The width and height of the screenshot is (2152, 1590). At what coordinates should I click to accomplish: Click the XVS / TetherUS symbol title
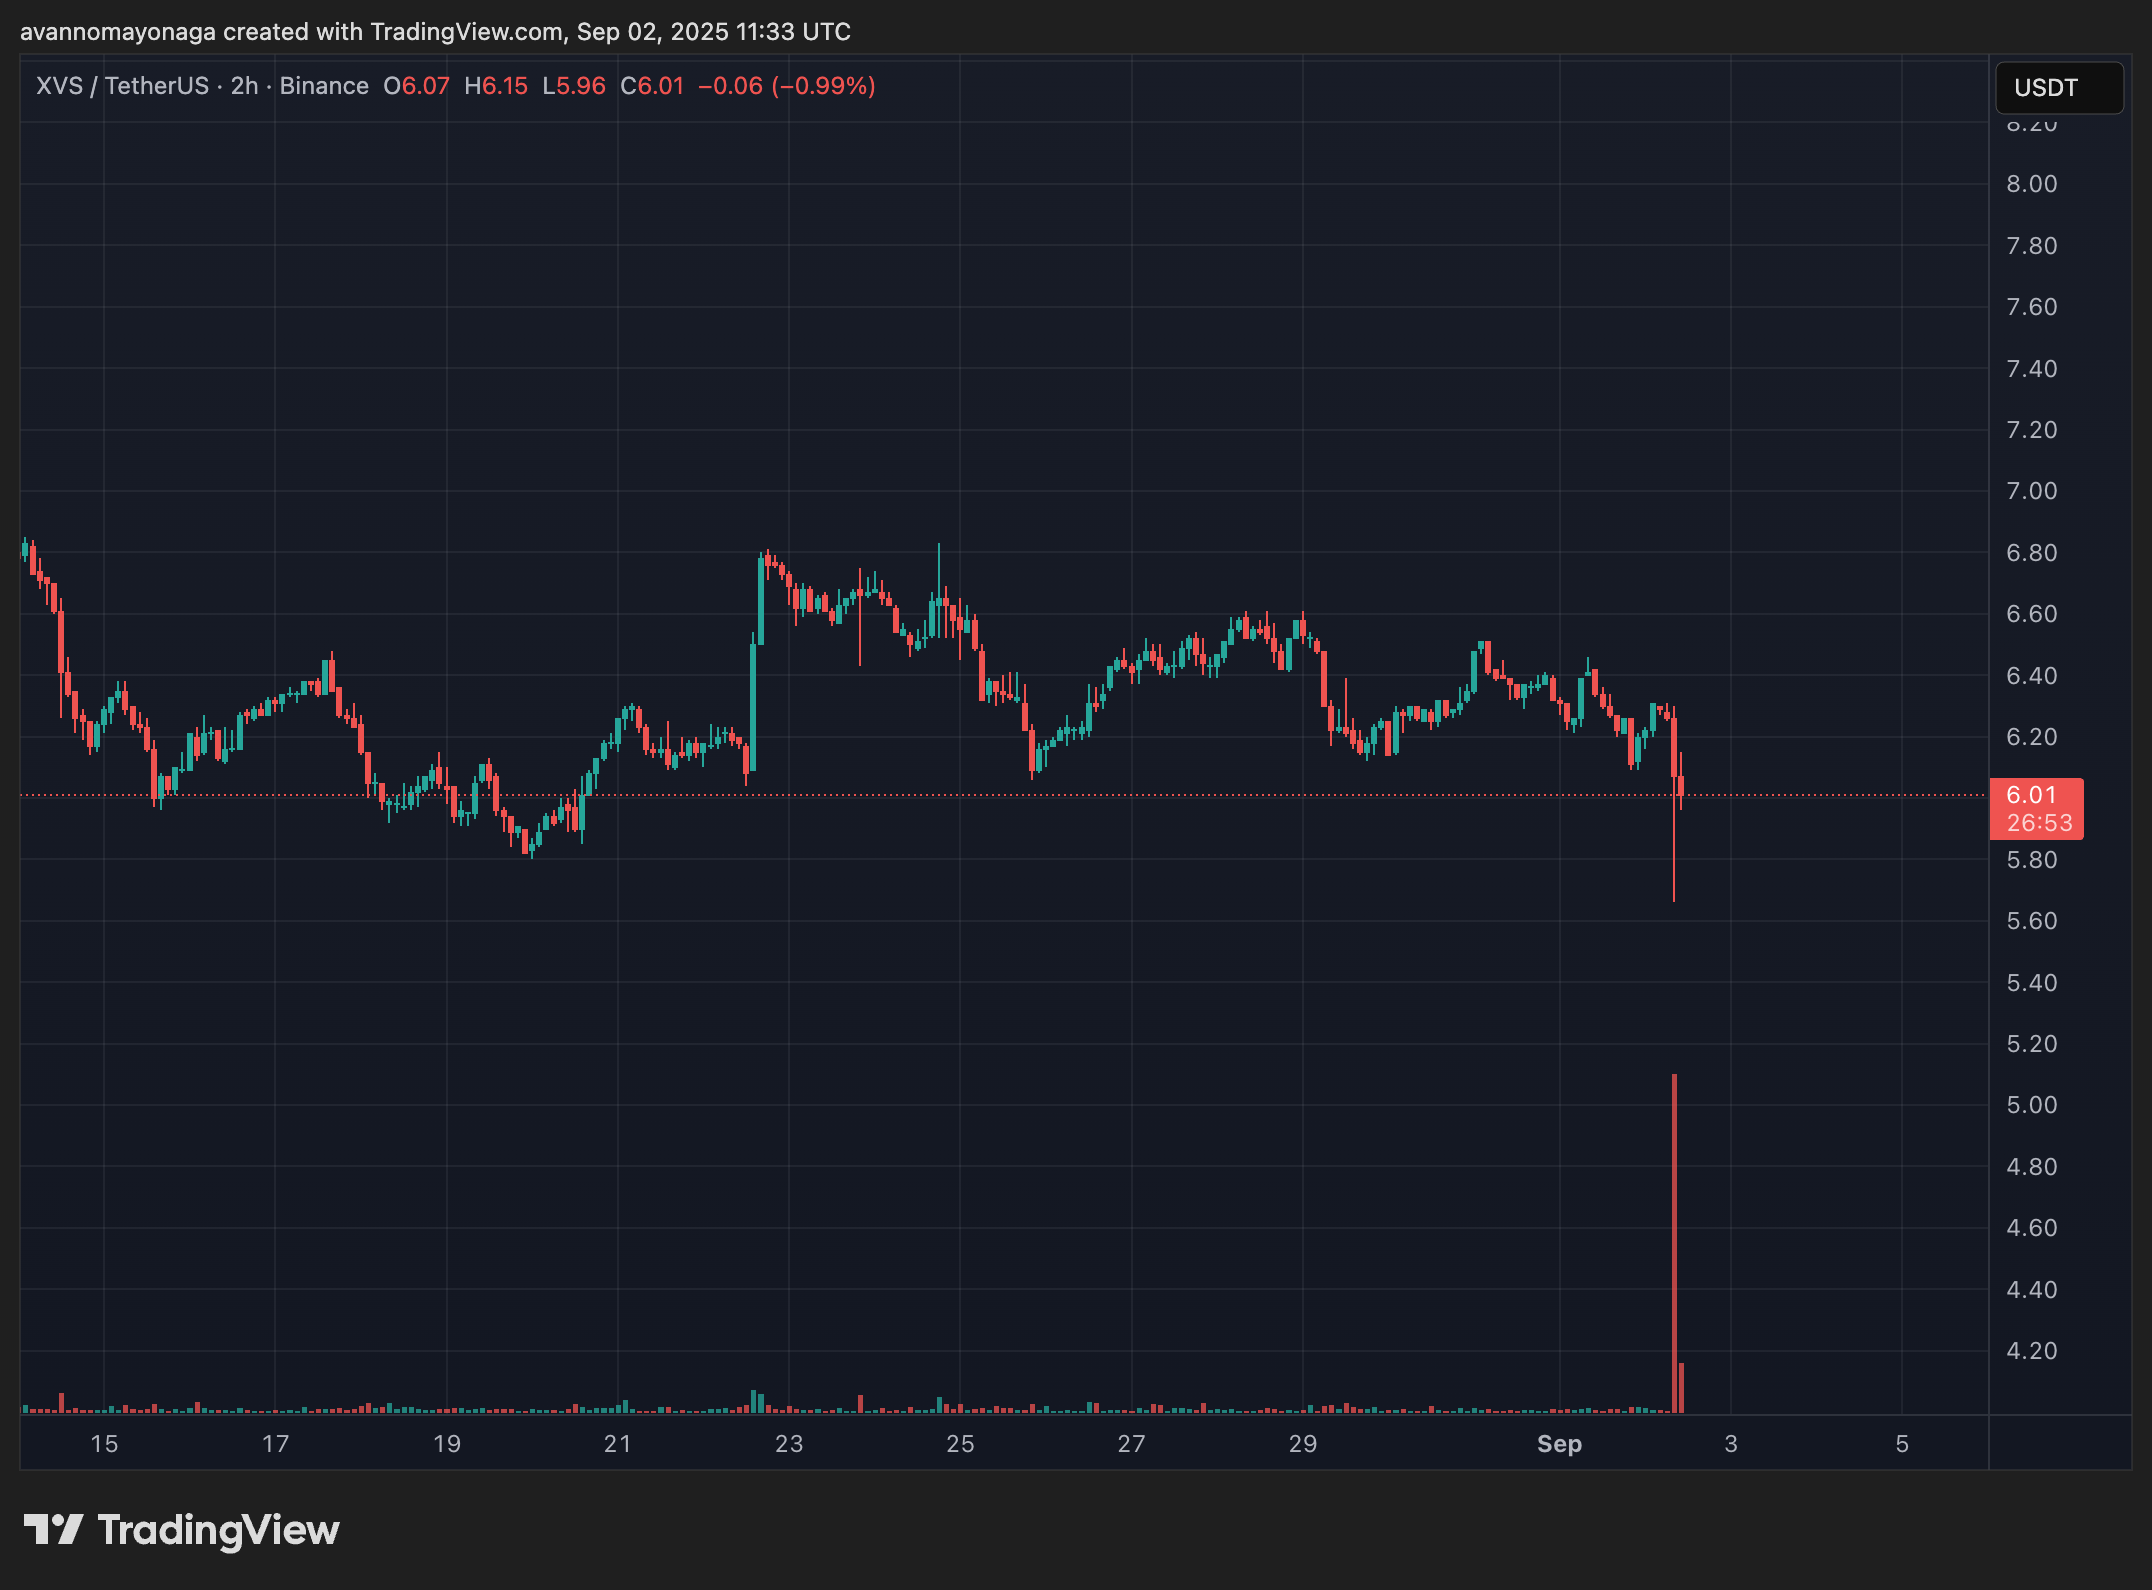pyautogui.click(x=122, y=86)
